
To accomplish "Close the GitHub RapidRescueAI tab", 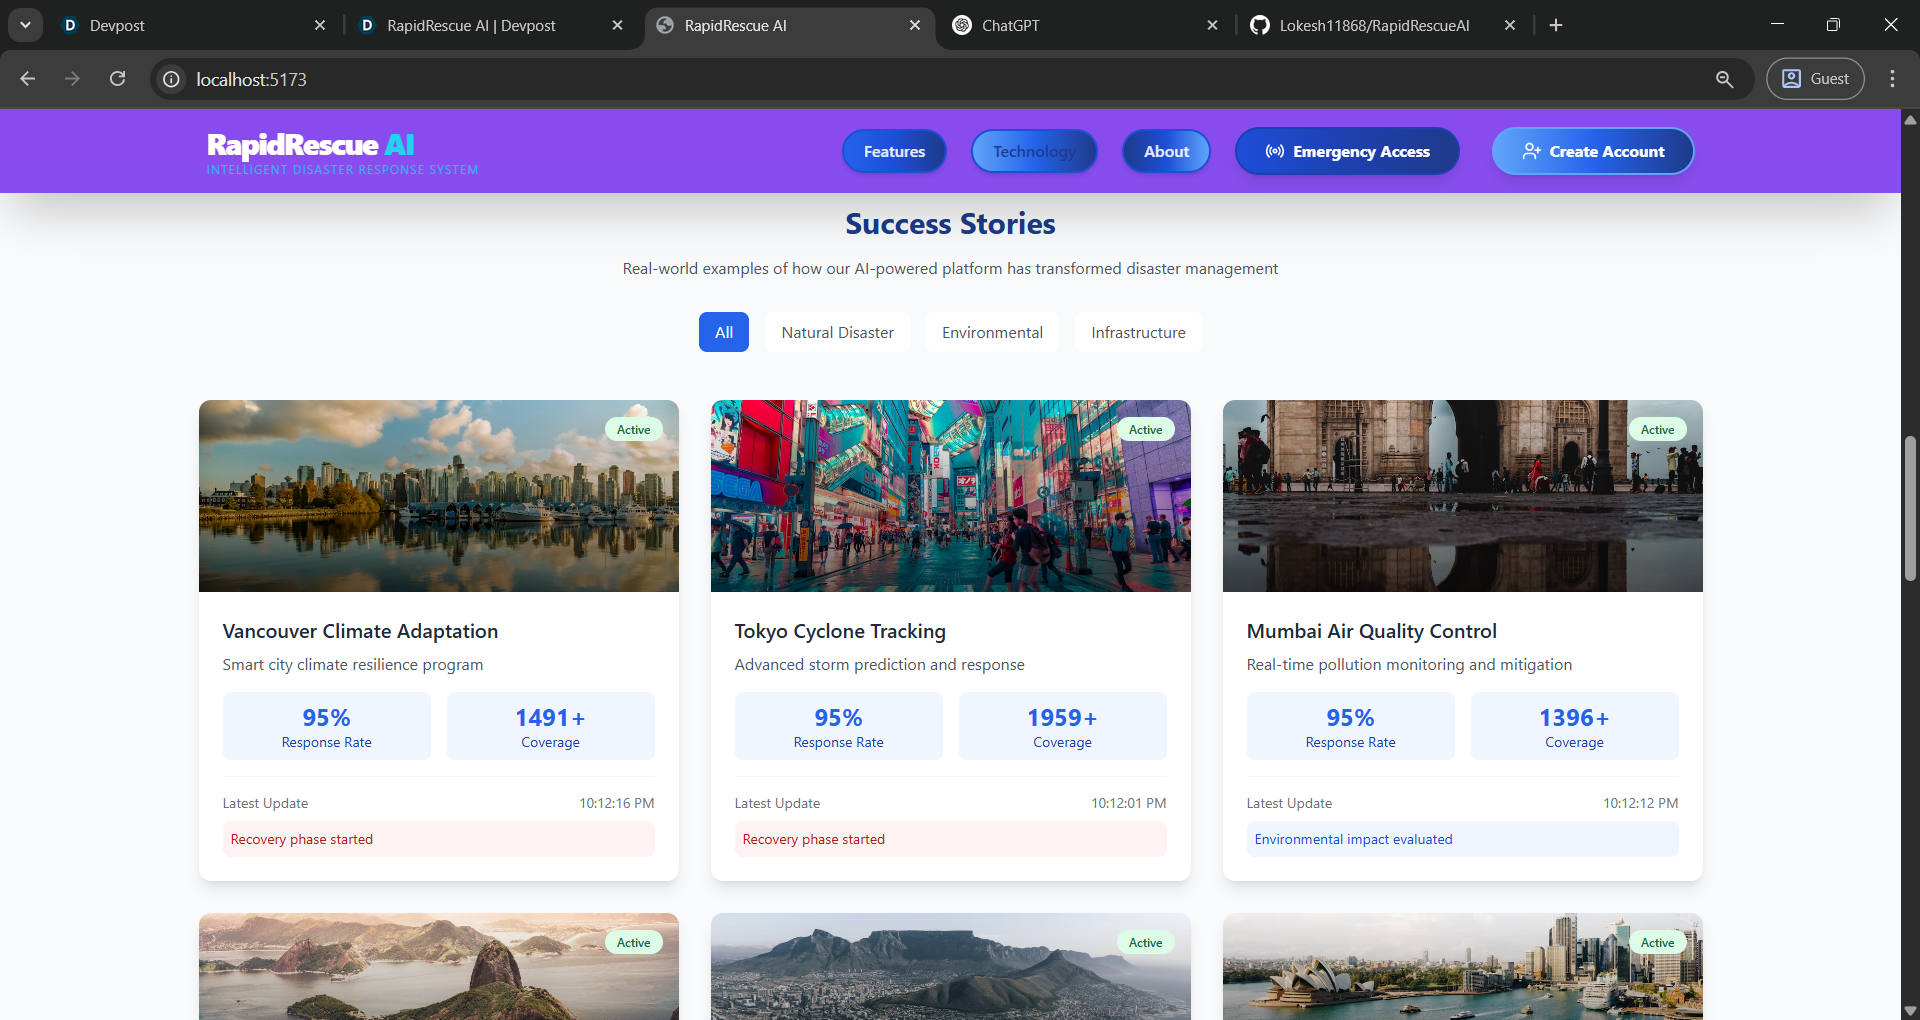I will 1510,25.
